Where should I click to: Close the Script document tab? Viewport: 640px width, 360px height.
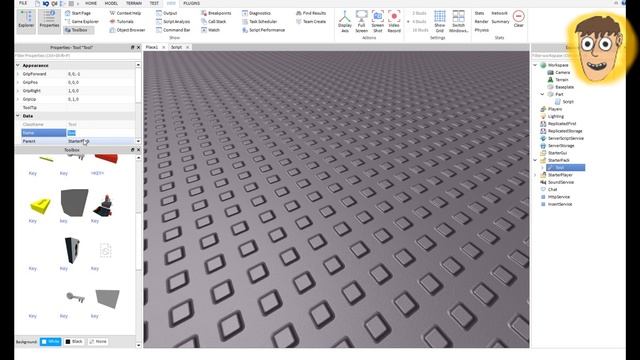point(187,47)
